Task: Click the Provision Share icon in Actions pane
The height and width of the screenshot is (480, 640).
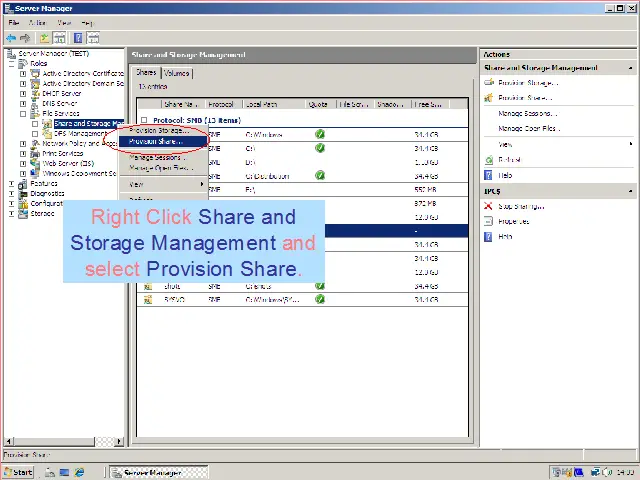Action: 489,98
